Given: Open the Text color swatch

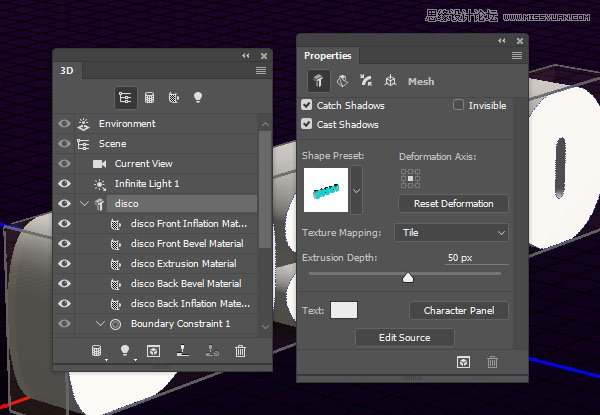Looking at the screenshot, I should (x=344, y=310).
